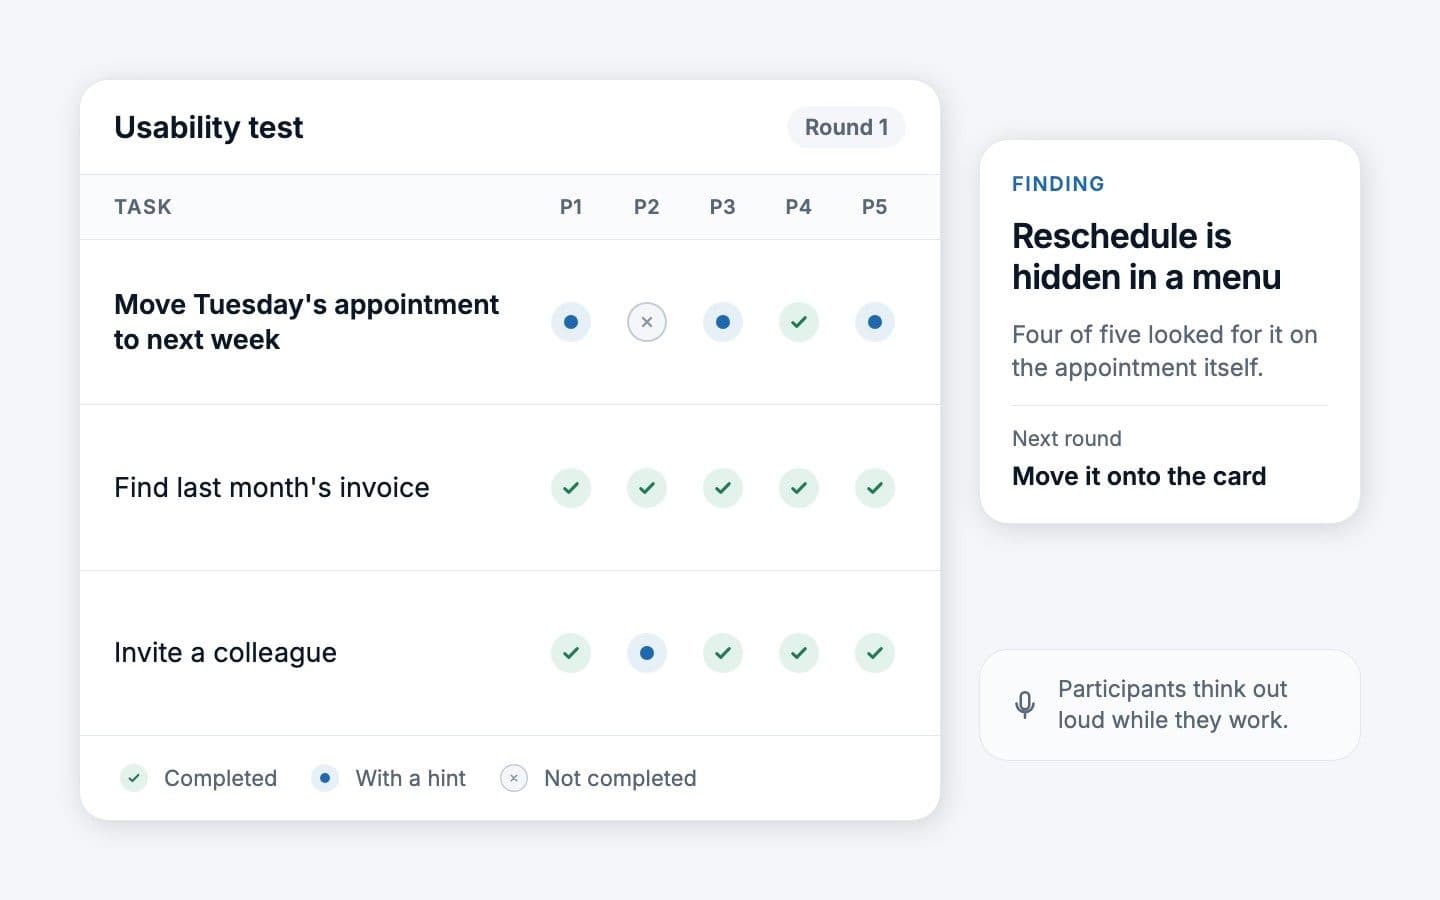This screenshot has width=1440, height=900.
Task: Click P3 check for Find last month's invoice
Action: coord(723,488)
